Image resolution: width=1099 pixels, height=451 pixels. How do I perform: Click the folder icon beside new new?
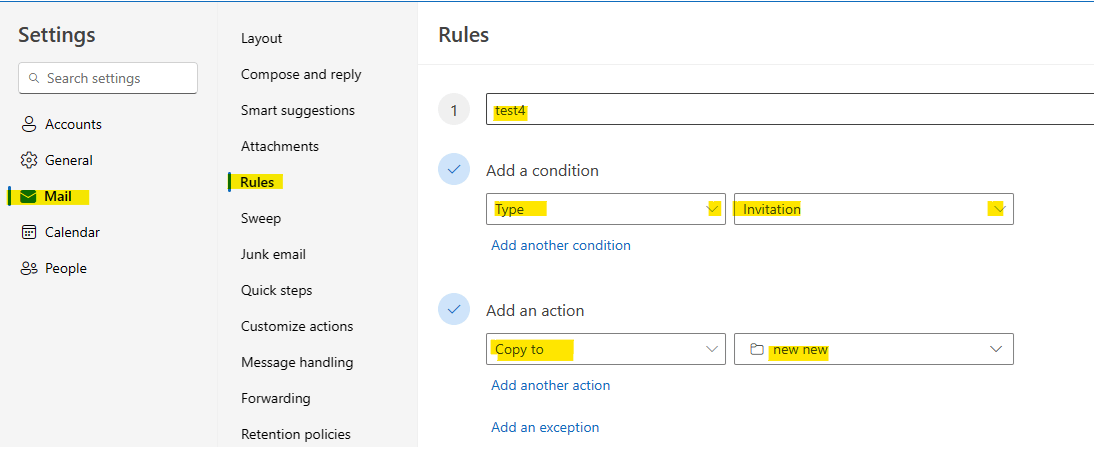tap(756, 349)
